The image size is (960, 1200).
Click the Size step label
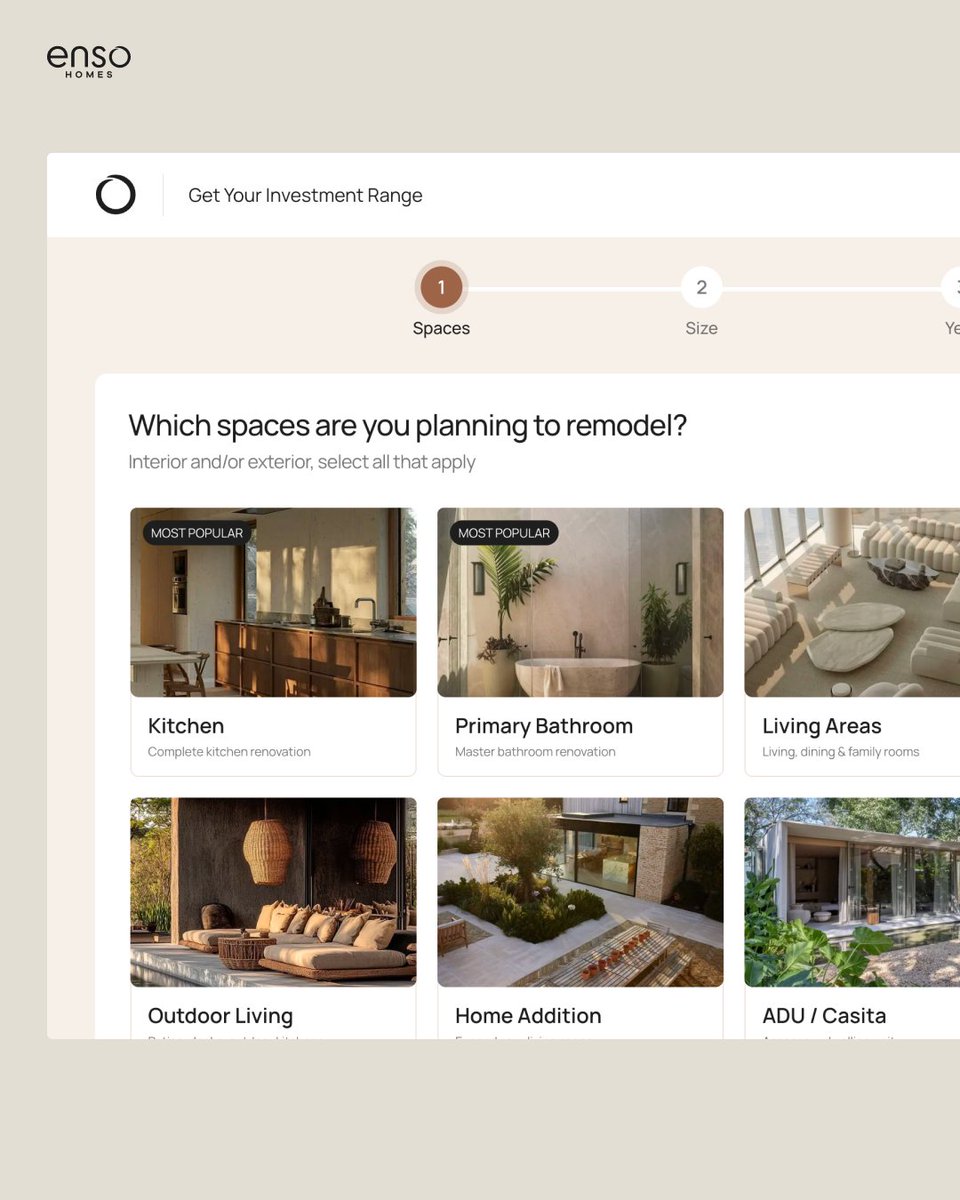point(701,328)
